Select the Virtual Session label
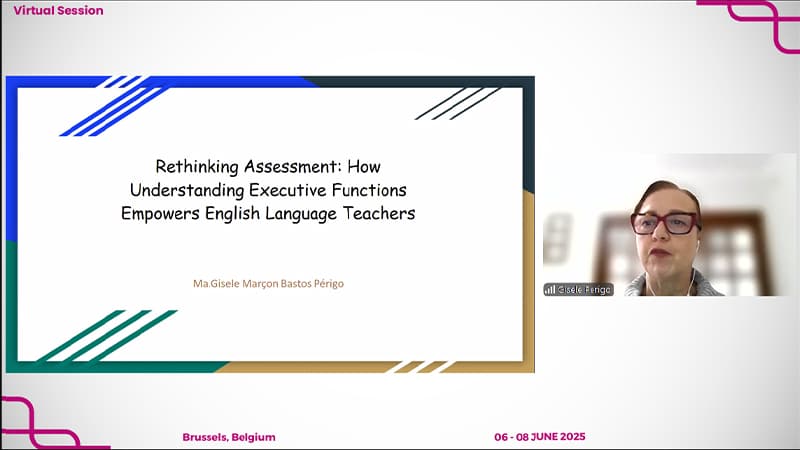This screenshot has height=450, width=800. [x=58, y=11]
